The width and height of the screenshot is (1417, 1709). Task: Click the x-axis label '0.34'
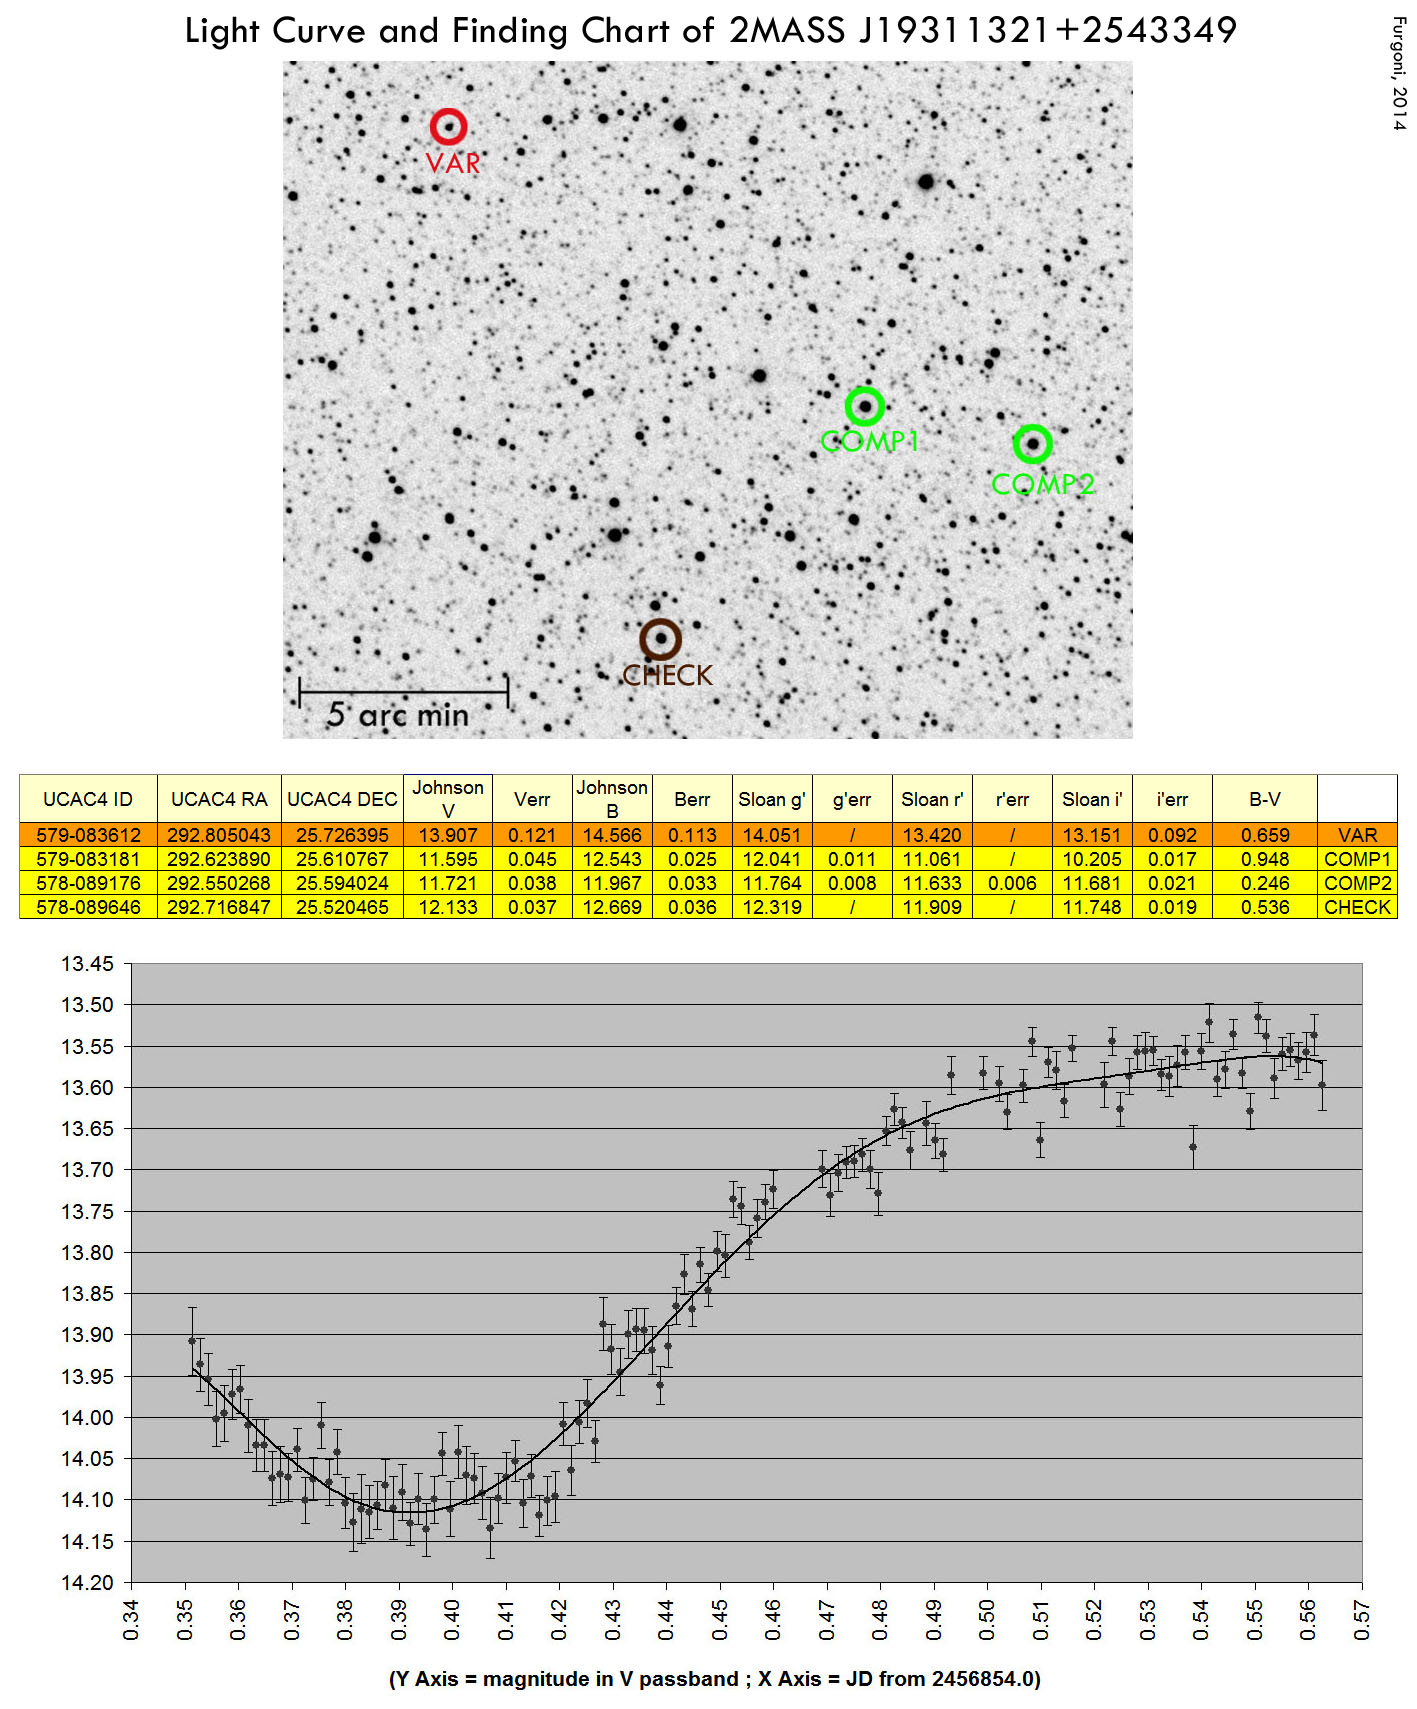131,1619
